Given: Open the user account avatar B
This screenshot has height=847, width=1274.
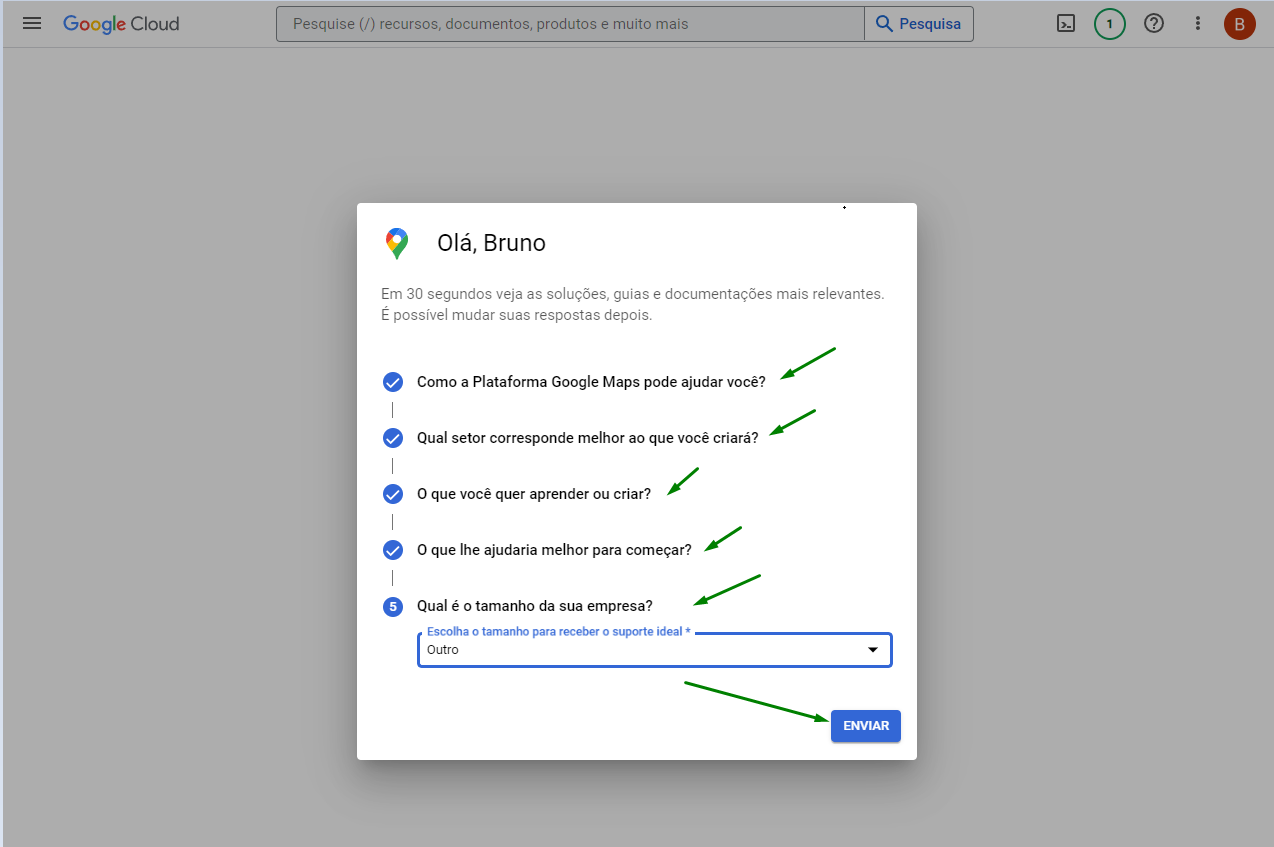Looking at the screenshot, I should pyautogui.click(x=1240, y=24).
